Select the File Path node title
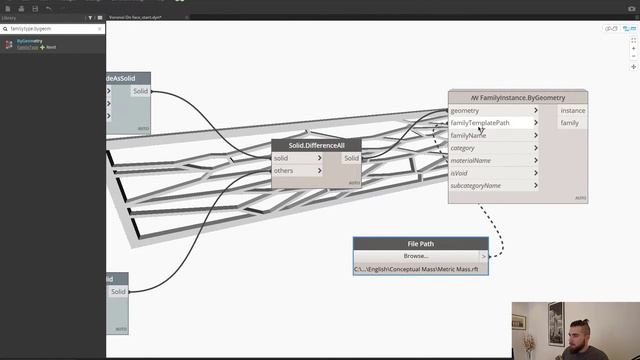Screen dimensions: 640x360 [x=420, y=244]
